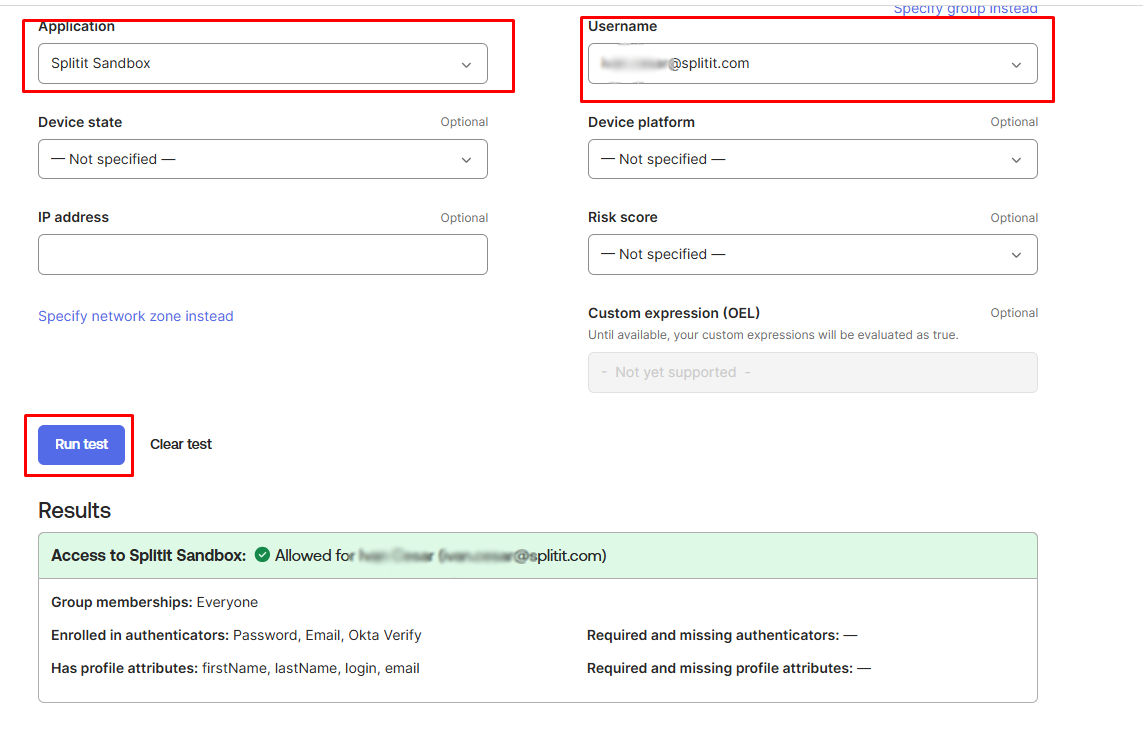1143x738 pixels.
Task: Open the Username dropdown with splitit.com email
Action: tap(812, 63)
